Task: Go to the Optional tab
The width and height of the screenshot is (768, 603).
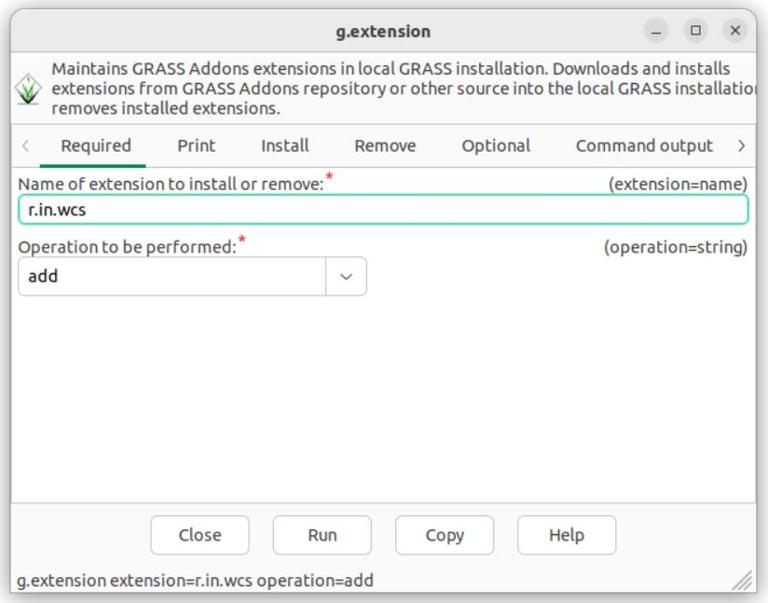Action: click(496, 145)
